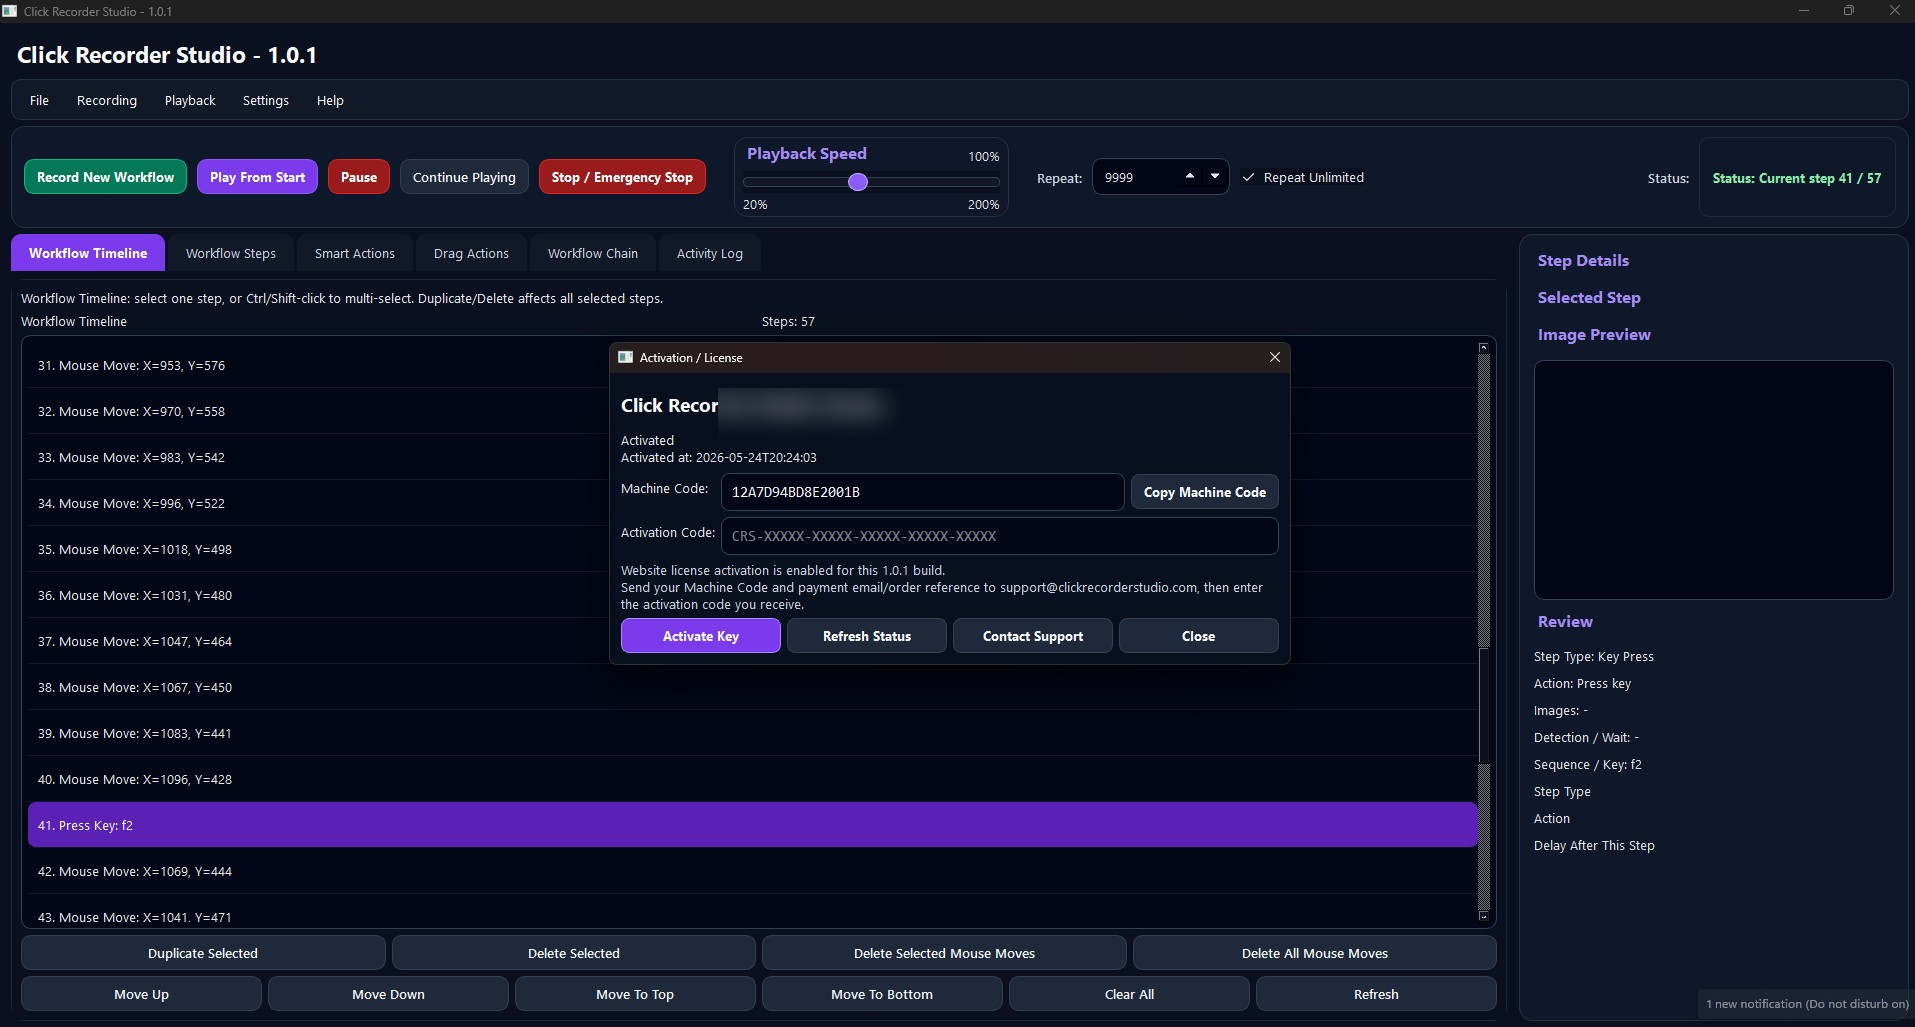Click the Playback Speed slider handle

(858, 182)
